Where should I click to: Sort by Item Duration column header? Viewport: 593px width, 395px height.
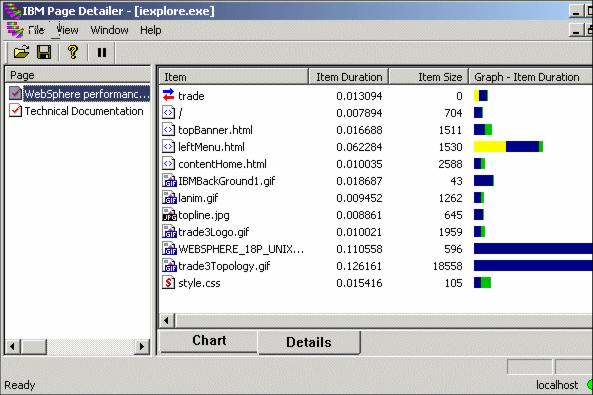pyautogui.click(x=349, y=77)
